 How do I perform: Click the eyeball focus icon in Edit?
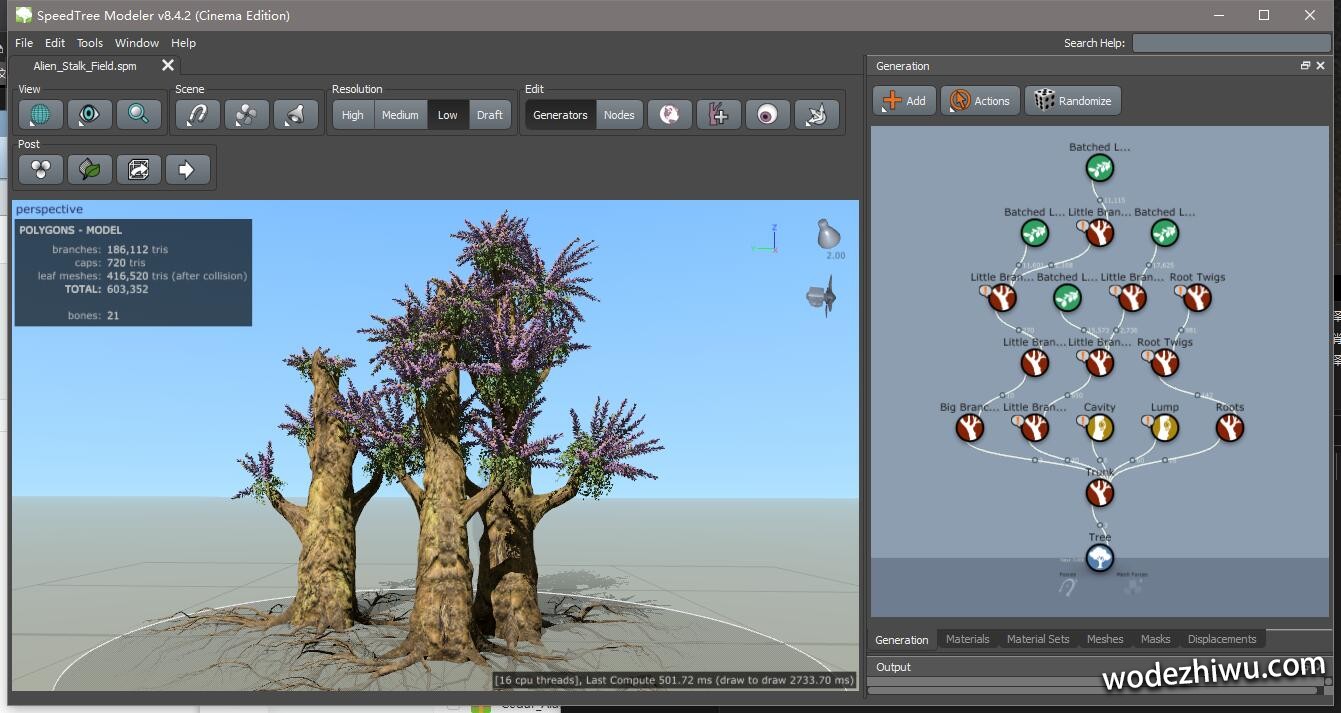tap(766, 115)
